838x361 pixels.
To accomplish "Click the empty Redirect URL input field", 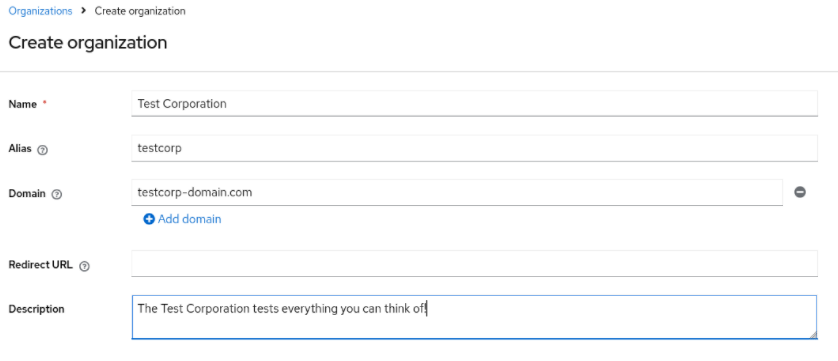I will pos(474,264).
